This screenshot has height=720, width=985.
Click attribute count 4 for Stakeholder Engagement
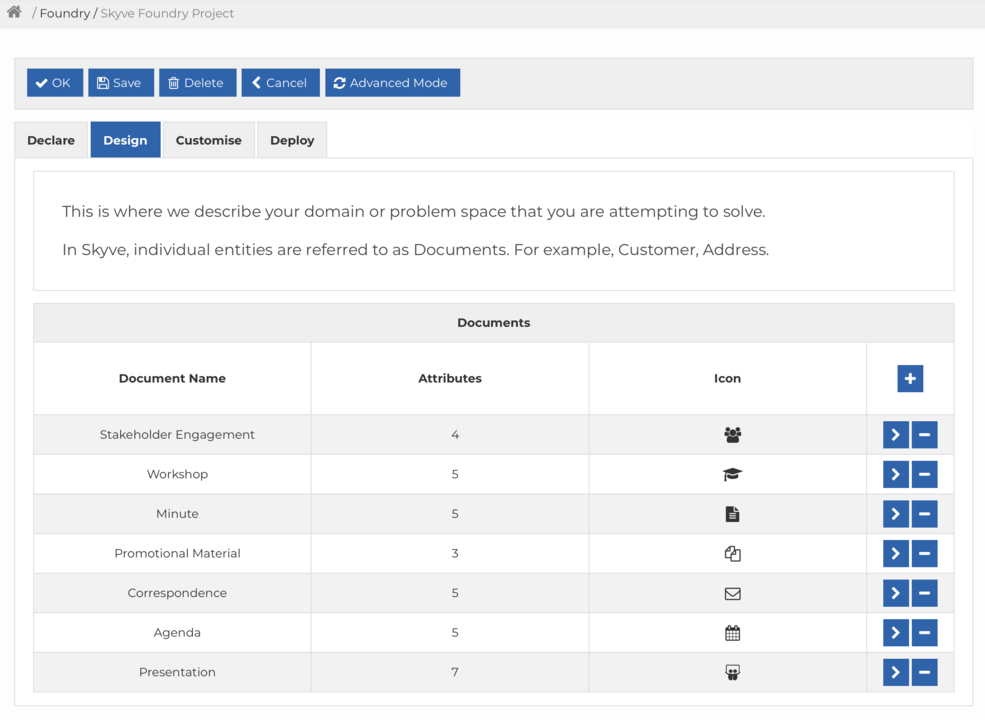[x=455, y=435]
